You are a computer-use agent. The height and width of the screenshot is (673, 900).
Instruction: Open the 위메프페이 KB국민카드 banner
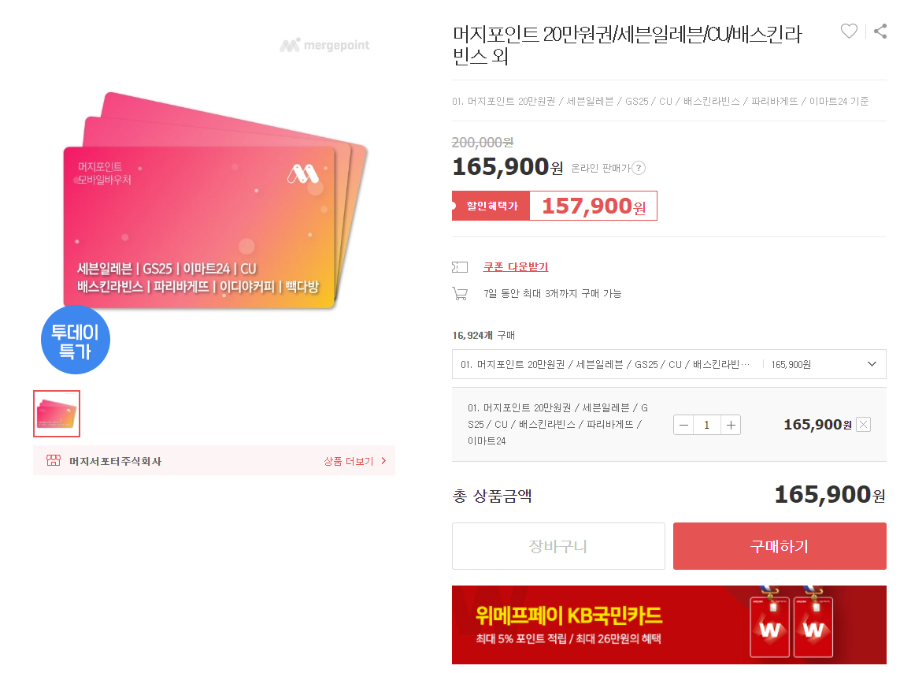tap(669, 625)
